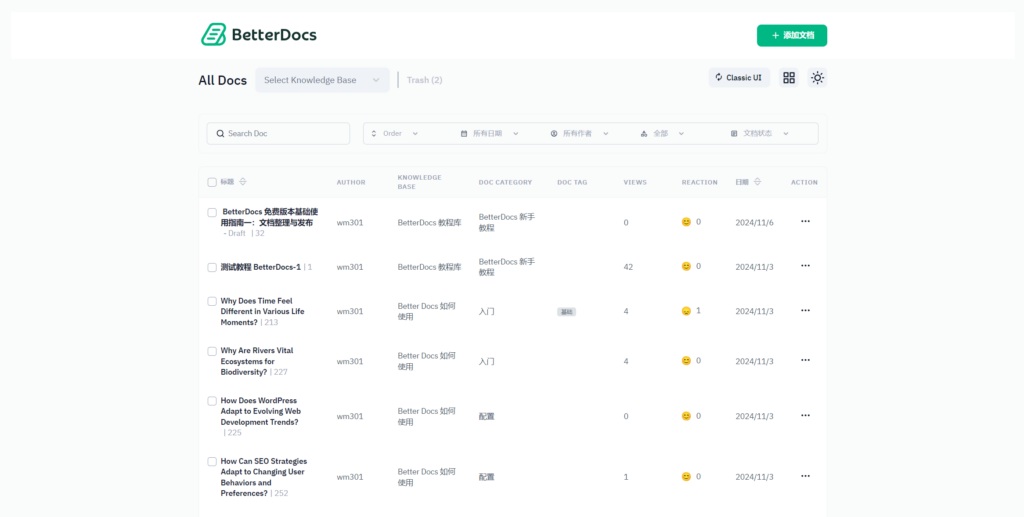Click the VIEWS column header
1024x517 pixels.
pos(635,182)
